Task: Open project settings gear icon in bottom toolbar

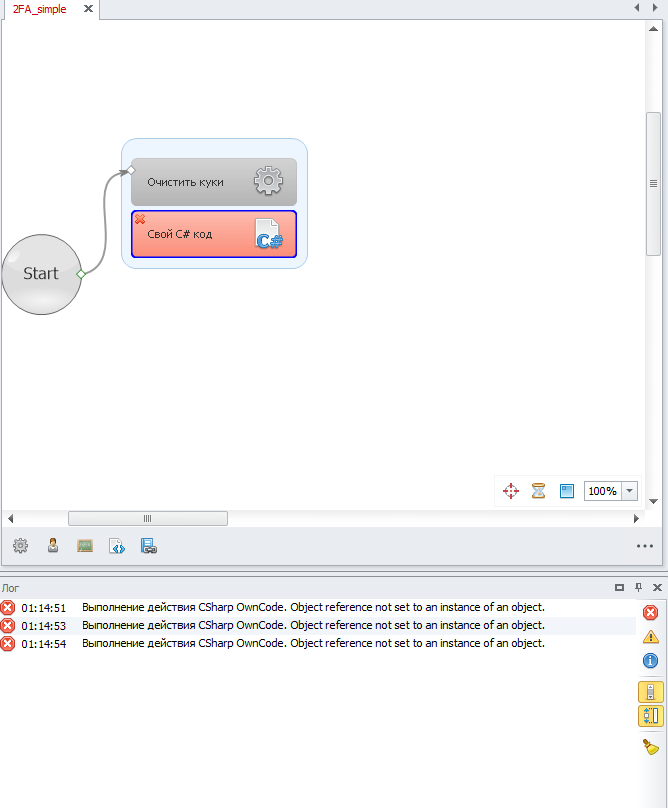Action: (x=21, y=546)
